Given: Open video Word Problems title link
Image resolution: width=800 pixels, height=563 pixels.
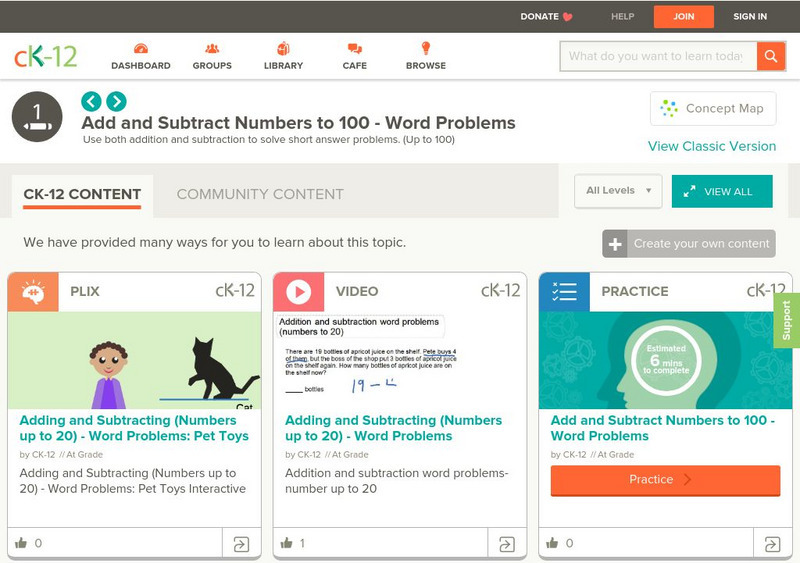Looking at the screenshot, I should pyautogui.click(x=393, y=428).
